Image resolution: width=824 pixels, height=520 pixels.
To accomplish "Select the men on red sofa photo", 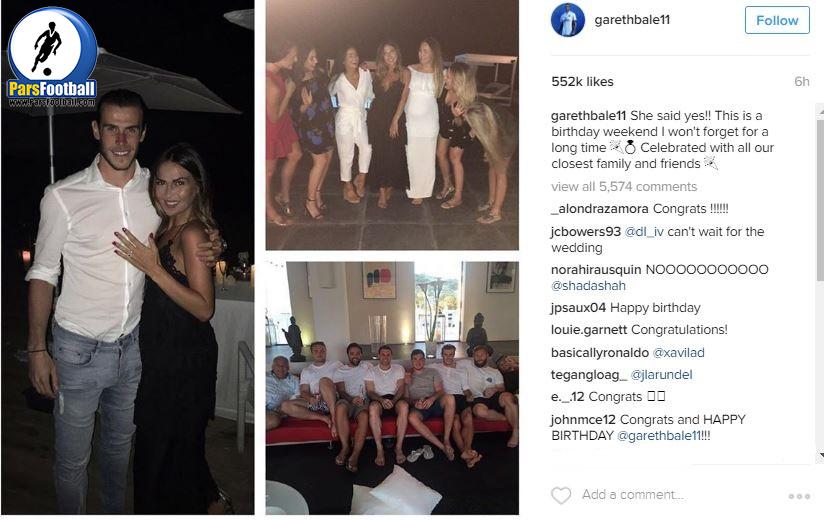I will click(392, 388).
